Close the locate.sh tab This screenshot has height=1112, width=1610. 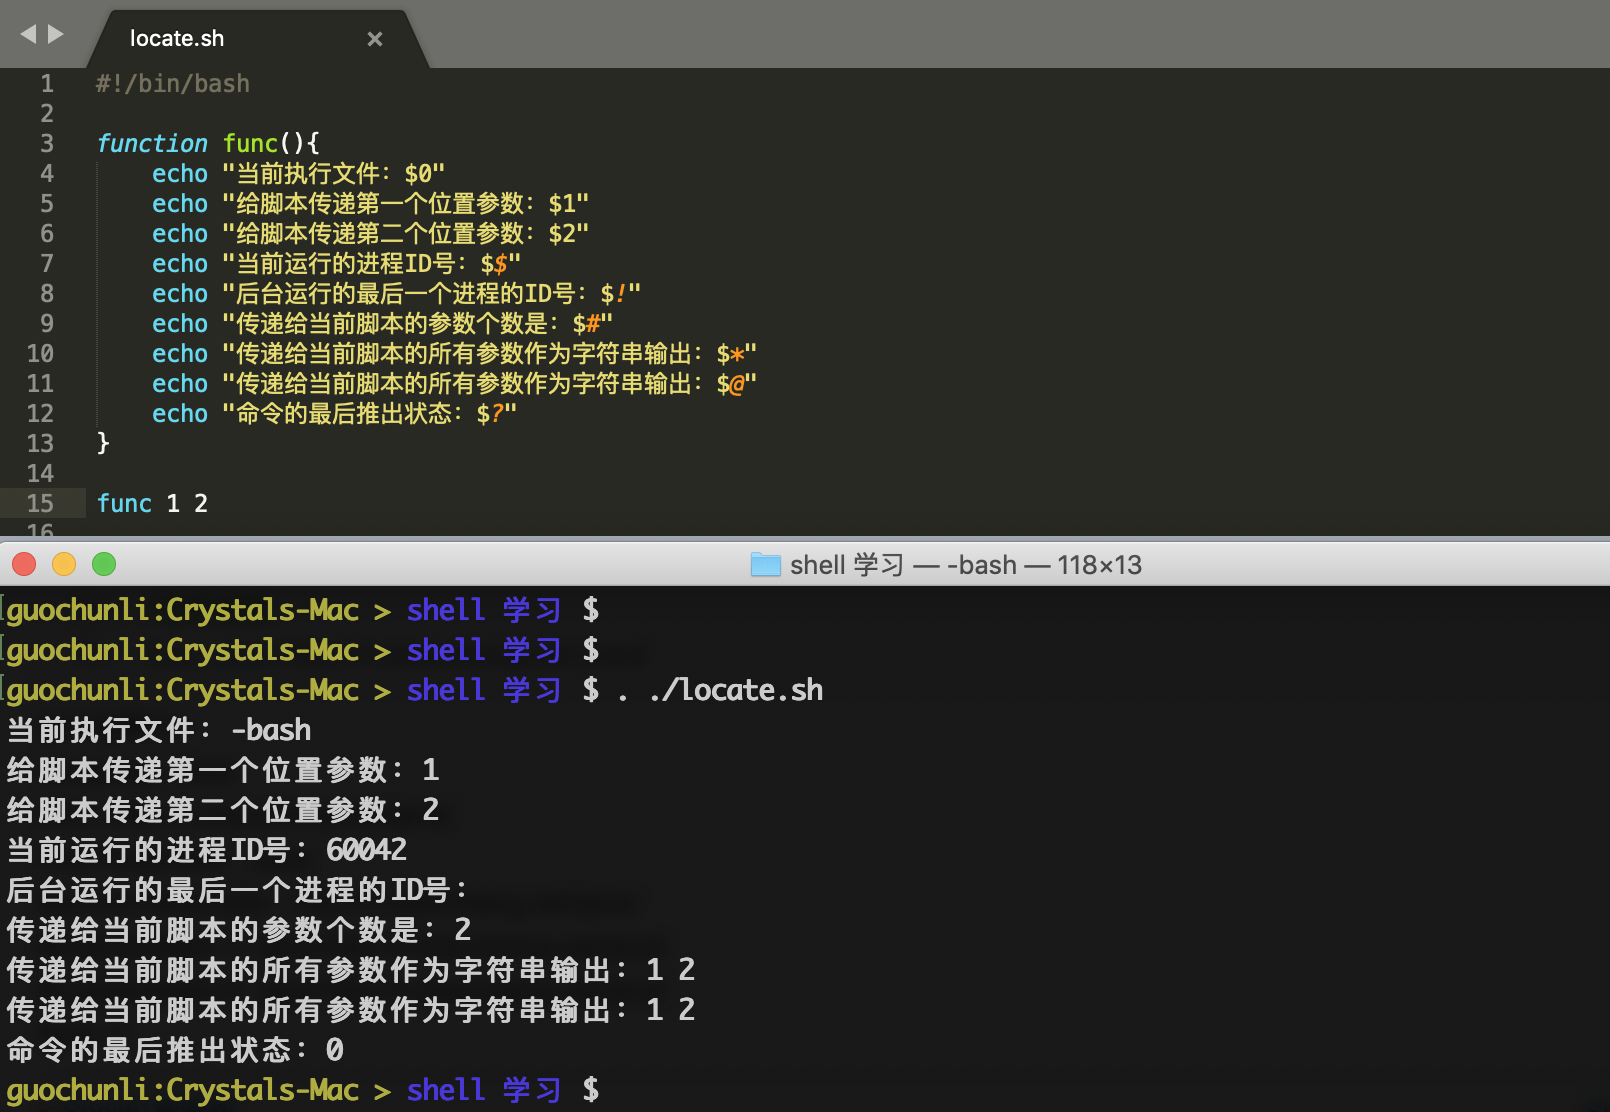375,39
